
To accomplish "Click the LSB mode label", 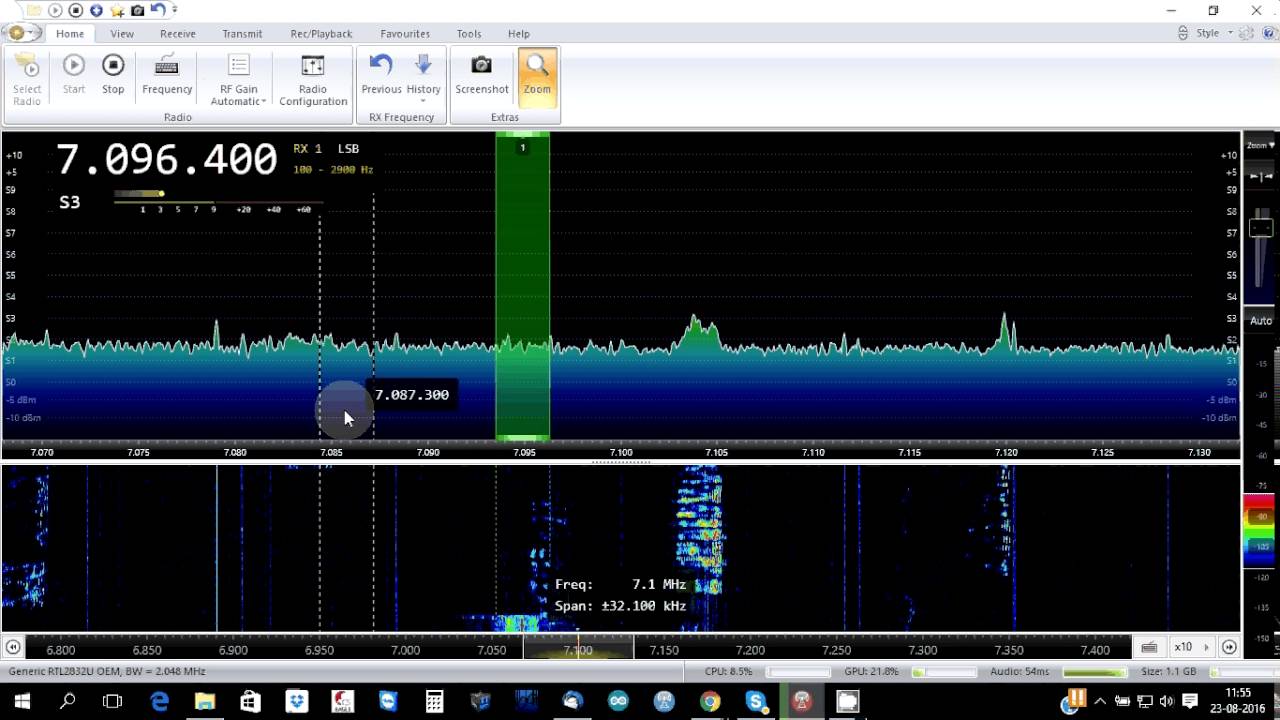I will [x=348, y=149].
